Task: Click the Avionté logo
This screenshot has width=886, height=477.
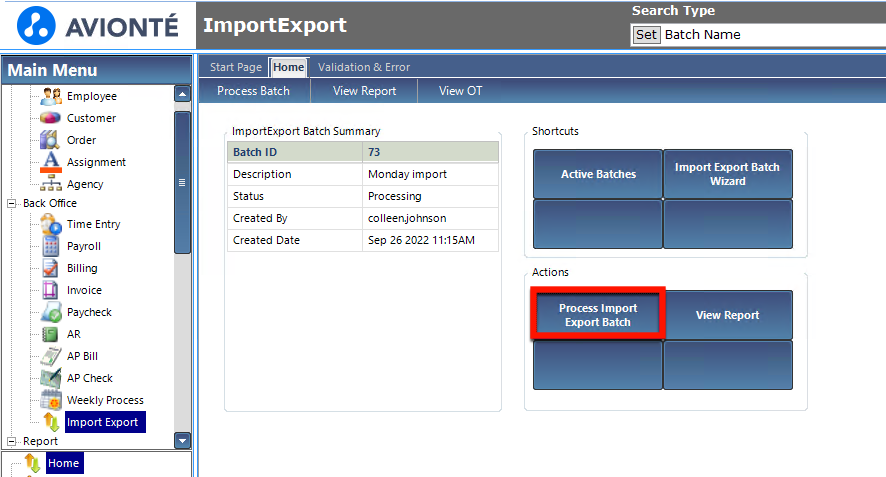Action: 98,25
